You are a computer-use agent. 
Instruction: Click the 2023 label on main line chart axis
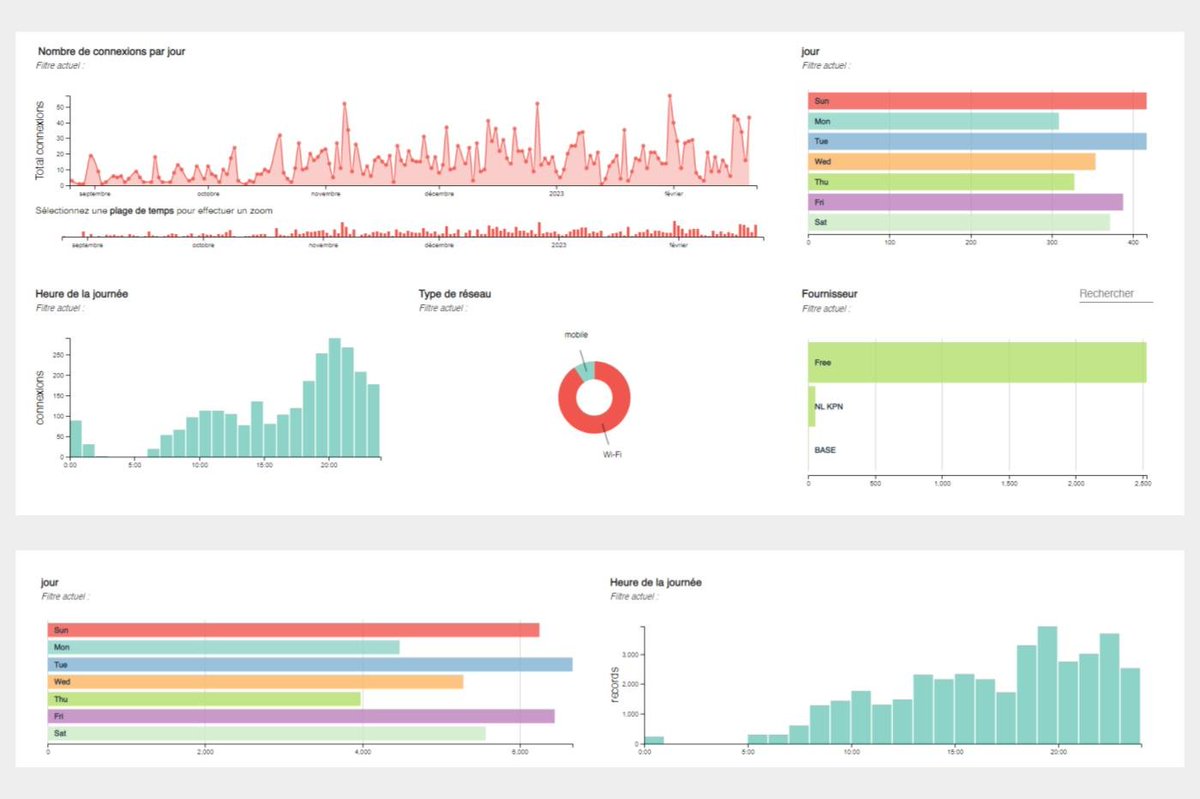[x=556, y=193]
